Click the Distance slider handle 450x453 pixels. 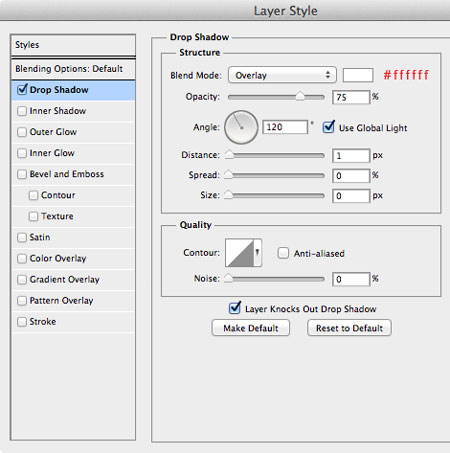coord(229,154)
